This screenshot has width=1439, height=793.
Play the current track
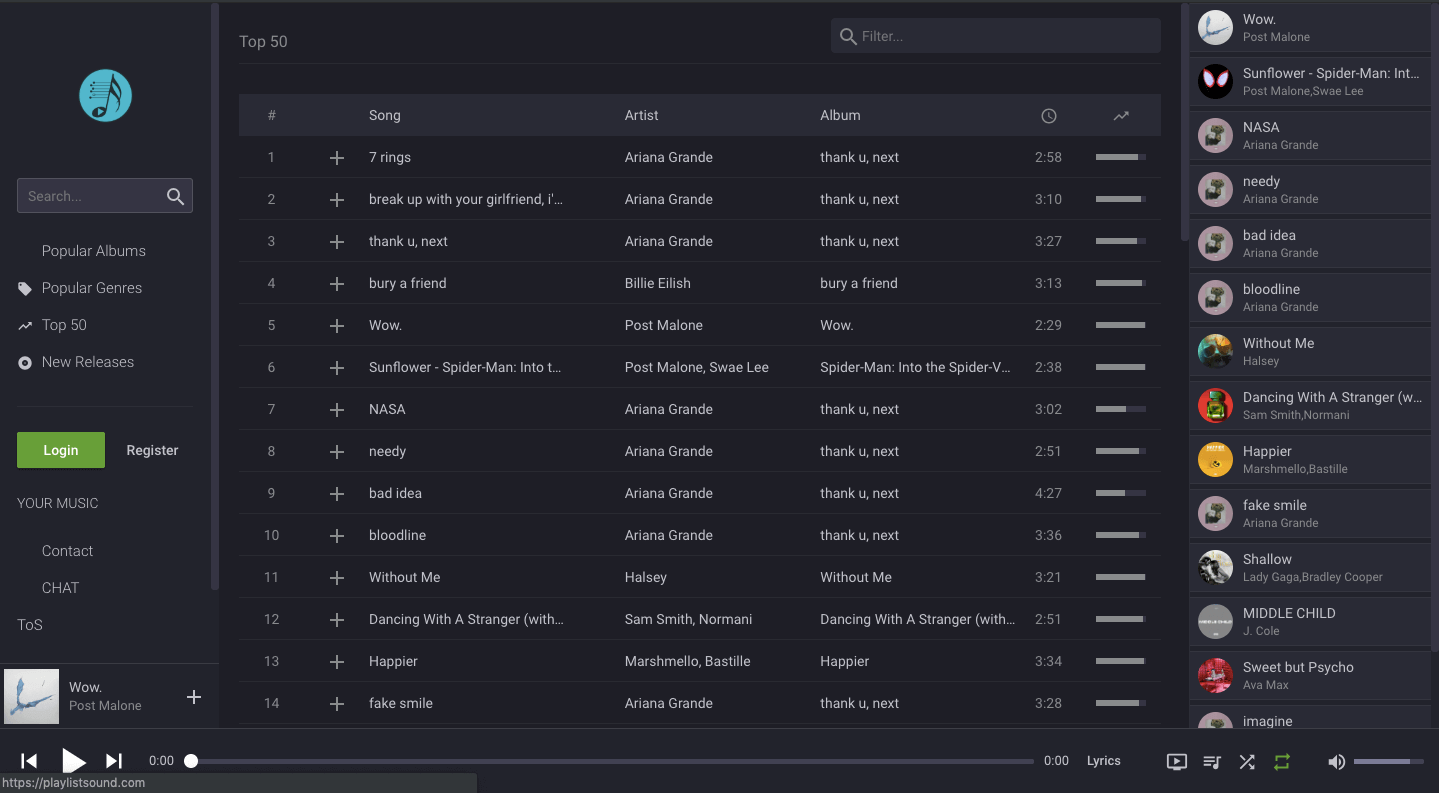click(x=73, y=761)
